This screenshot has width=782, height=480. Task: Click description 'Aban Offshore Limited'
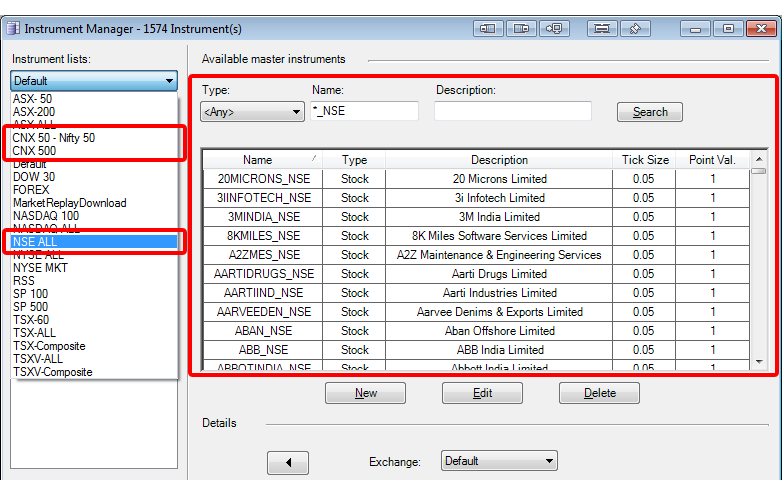[499, 330]
